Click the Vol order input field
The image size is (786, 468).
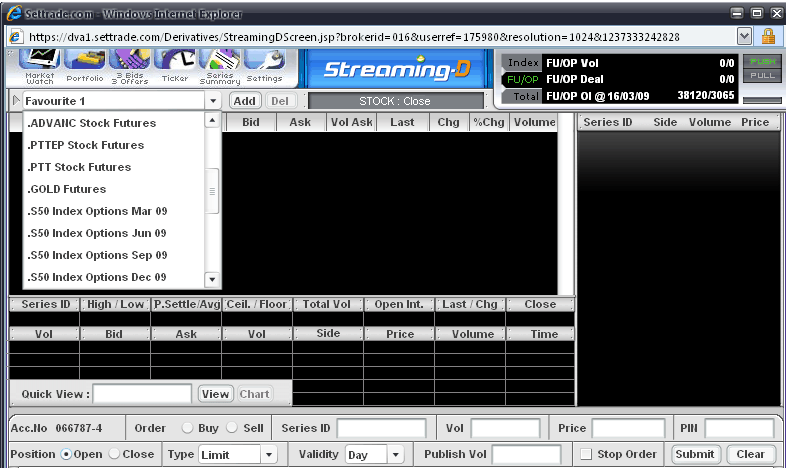[x=505, y=428]
